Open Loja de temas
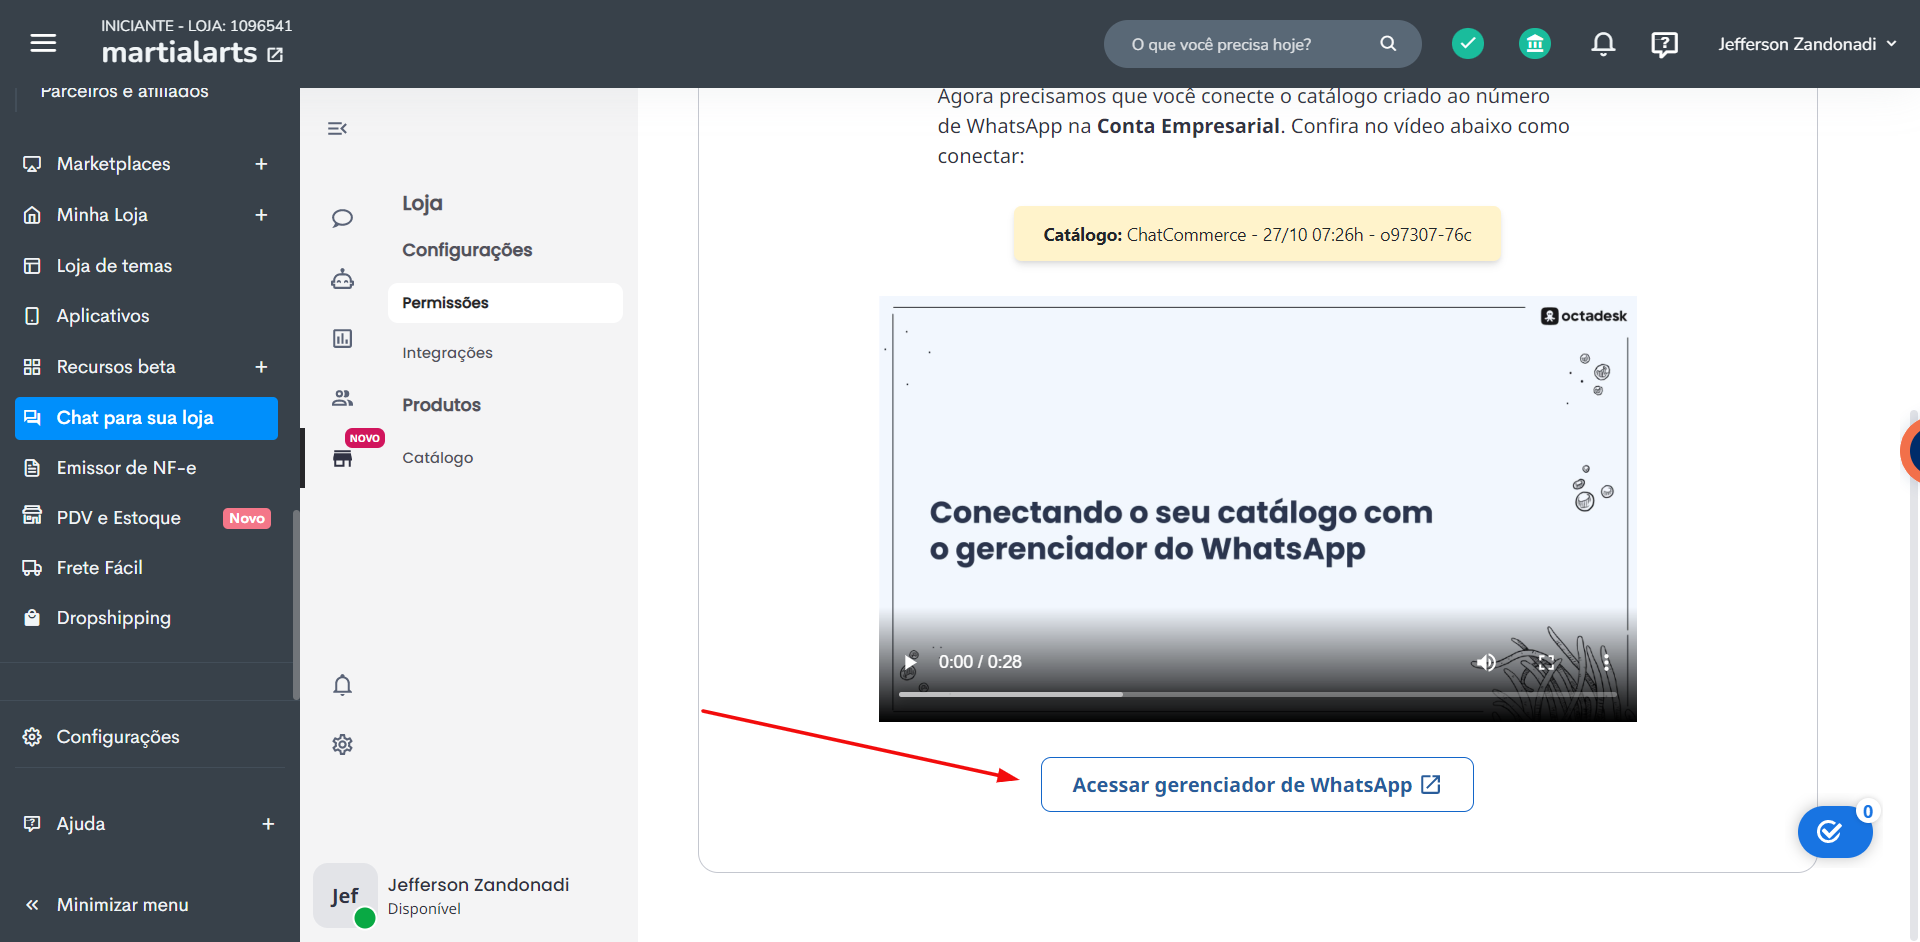The height and width of the screenshot is (942, 1920). [x=146, y=266]
